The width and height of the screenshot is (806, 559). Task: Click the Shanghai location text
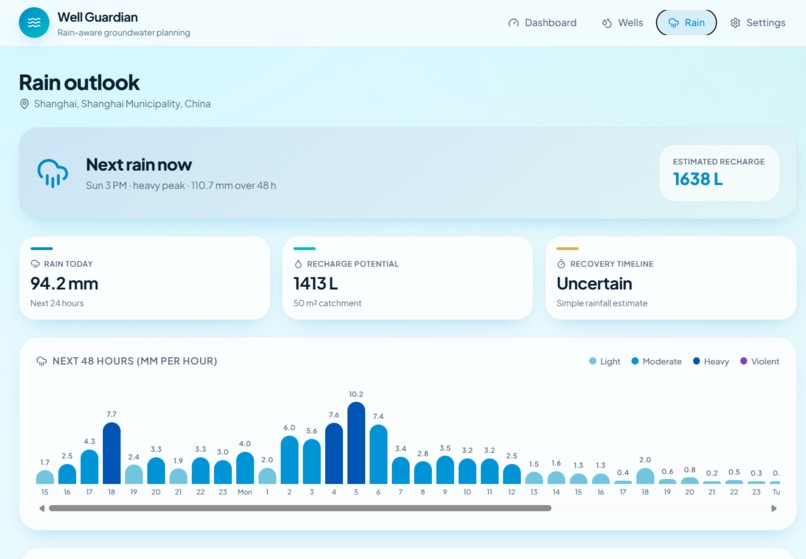122,104
